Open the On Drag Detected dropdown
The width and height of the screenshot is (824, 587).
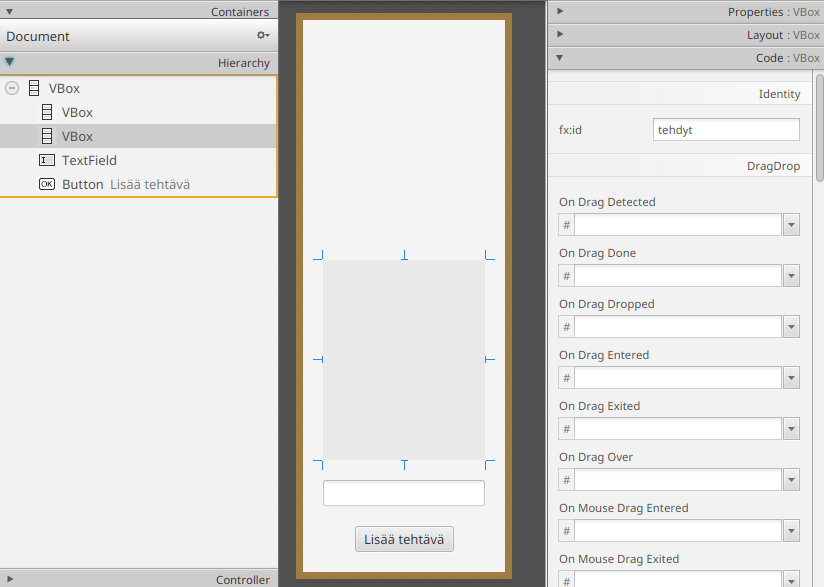click(791, 225)
